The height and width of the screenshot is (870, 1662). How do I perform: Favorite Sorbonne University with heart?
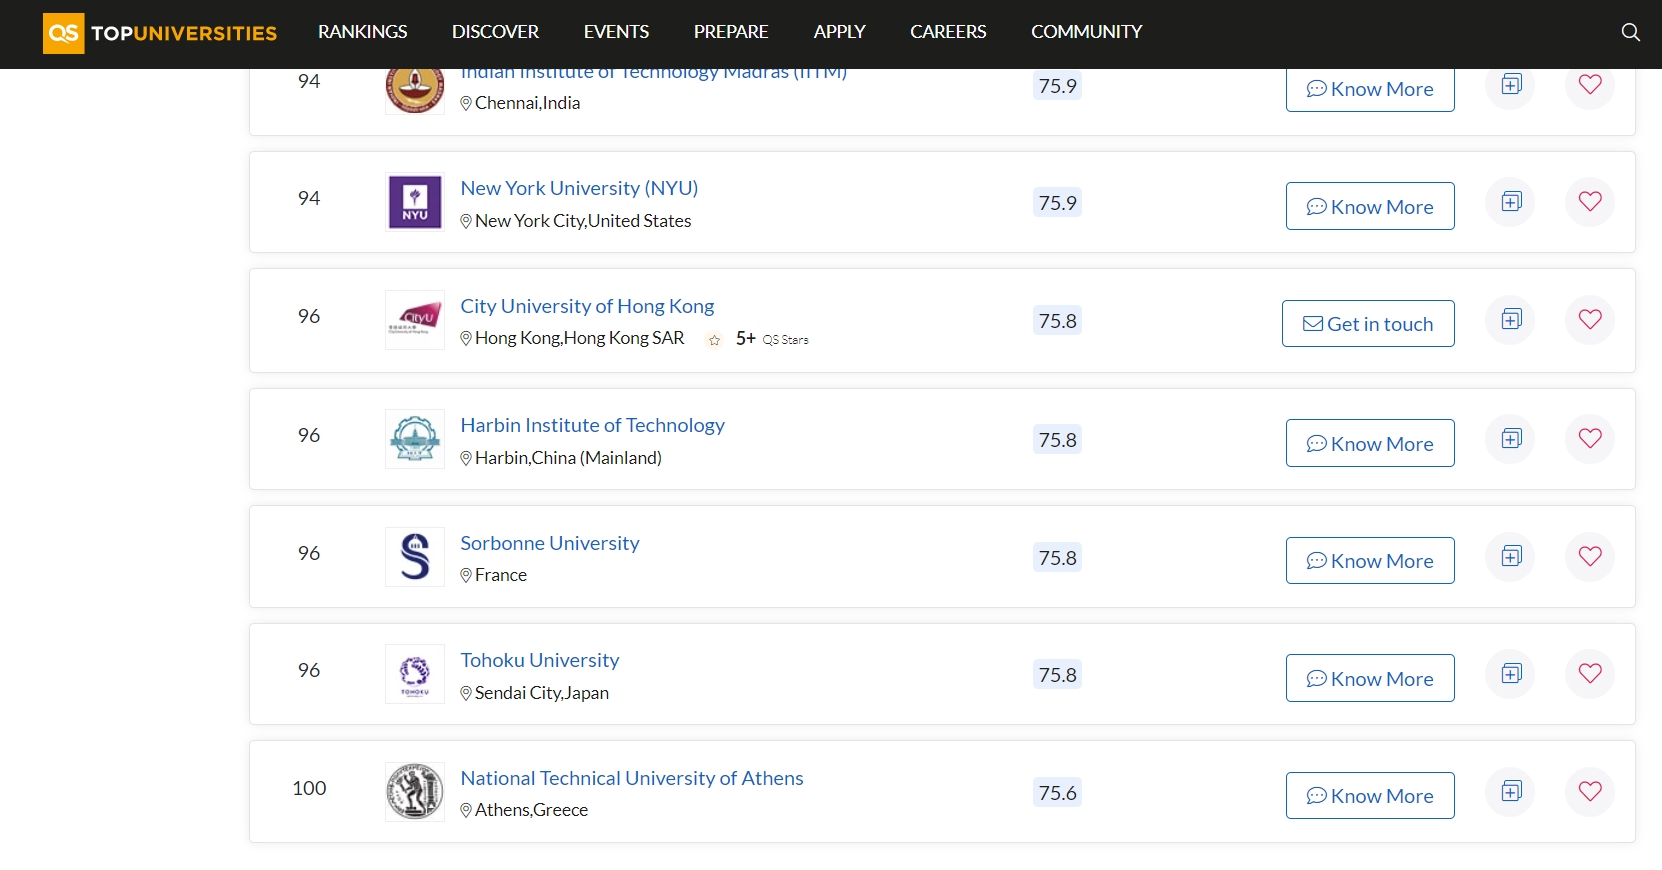coord(1590,557)
